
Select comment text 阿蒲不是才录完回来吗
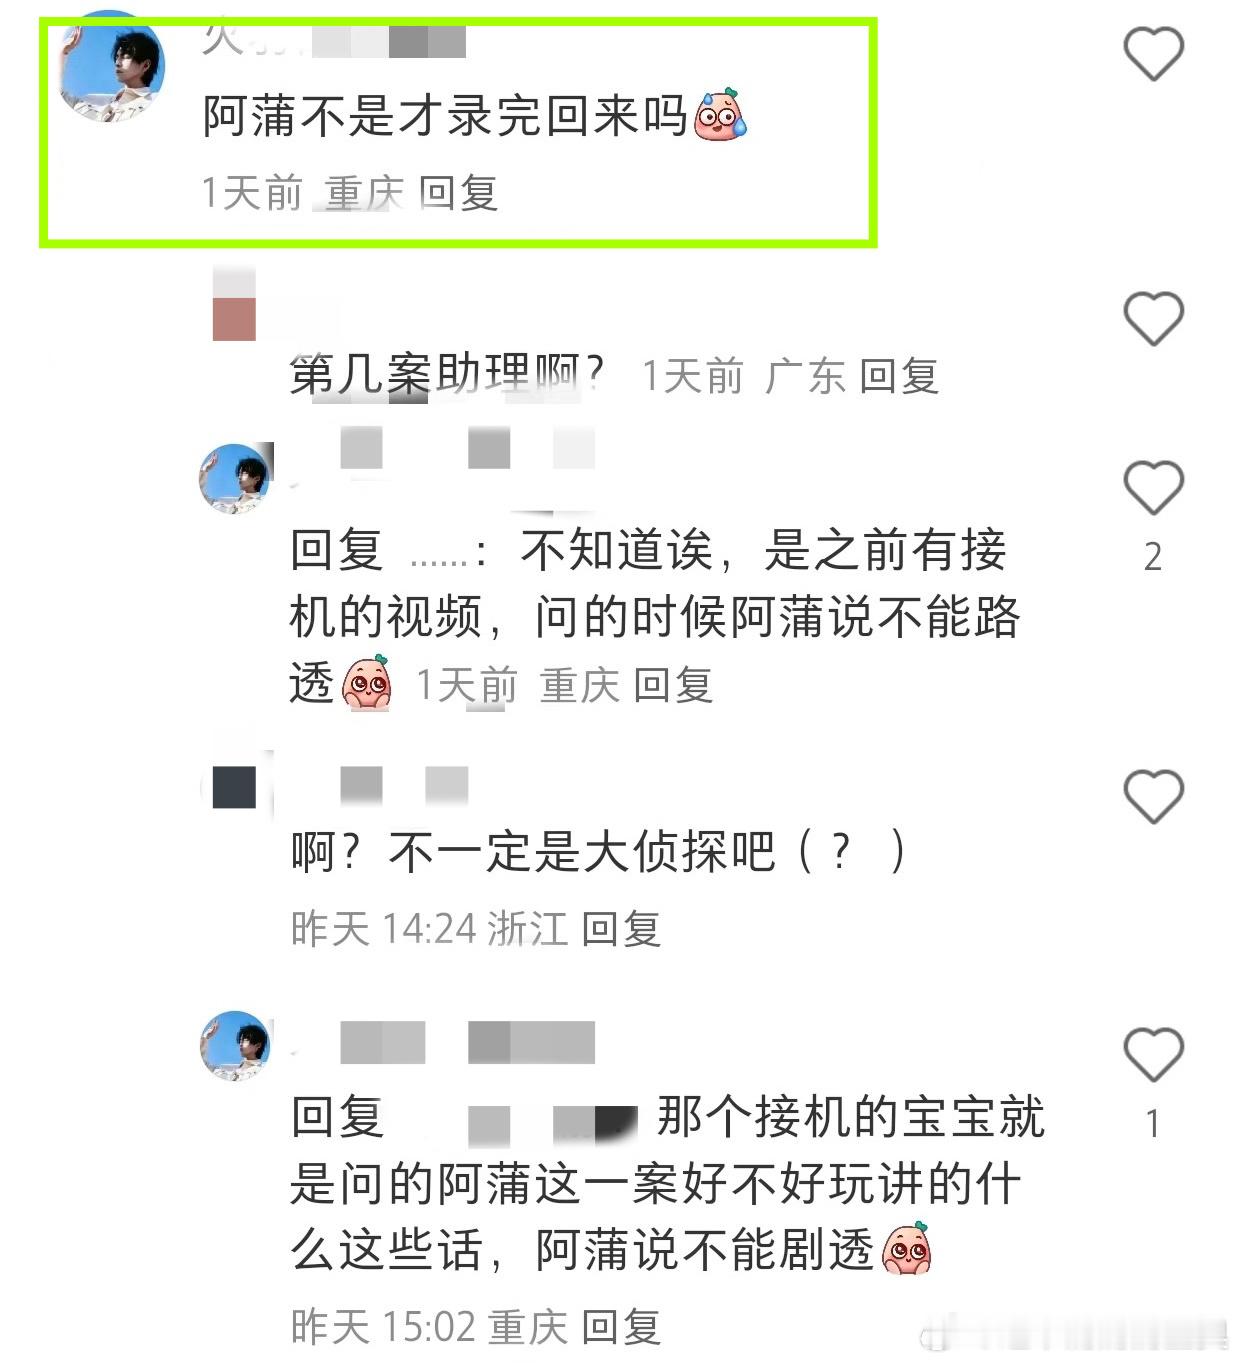point(445,116)
